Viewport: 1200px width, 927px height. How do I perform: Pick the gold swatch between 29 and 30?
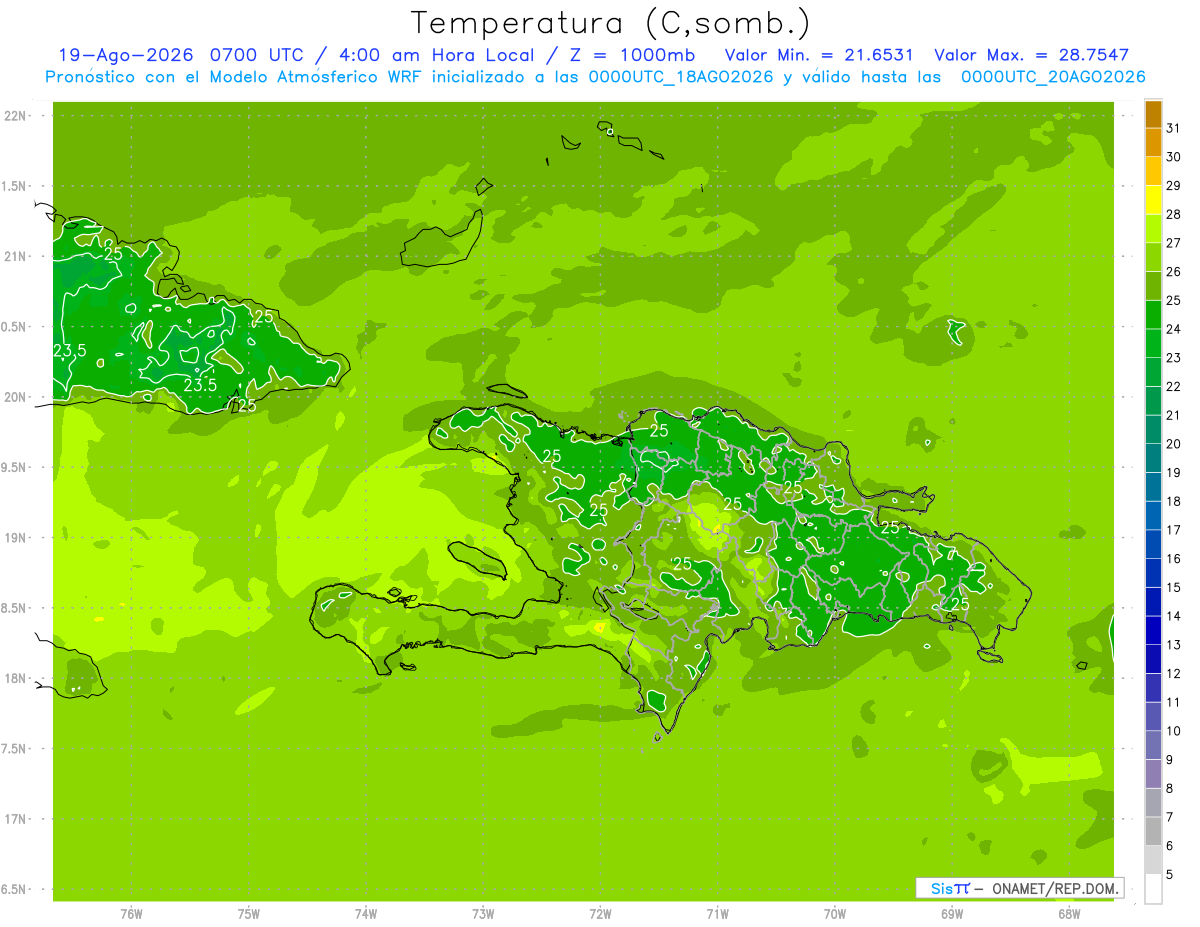pyautogui.click(x=1153, y=172)
